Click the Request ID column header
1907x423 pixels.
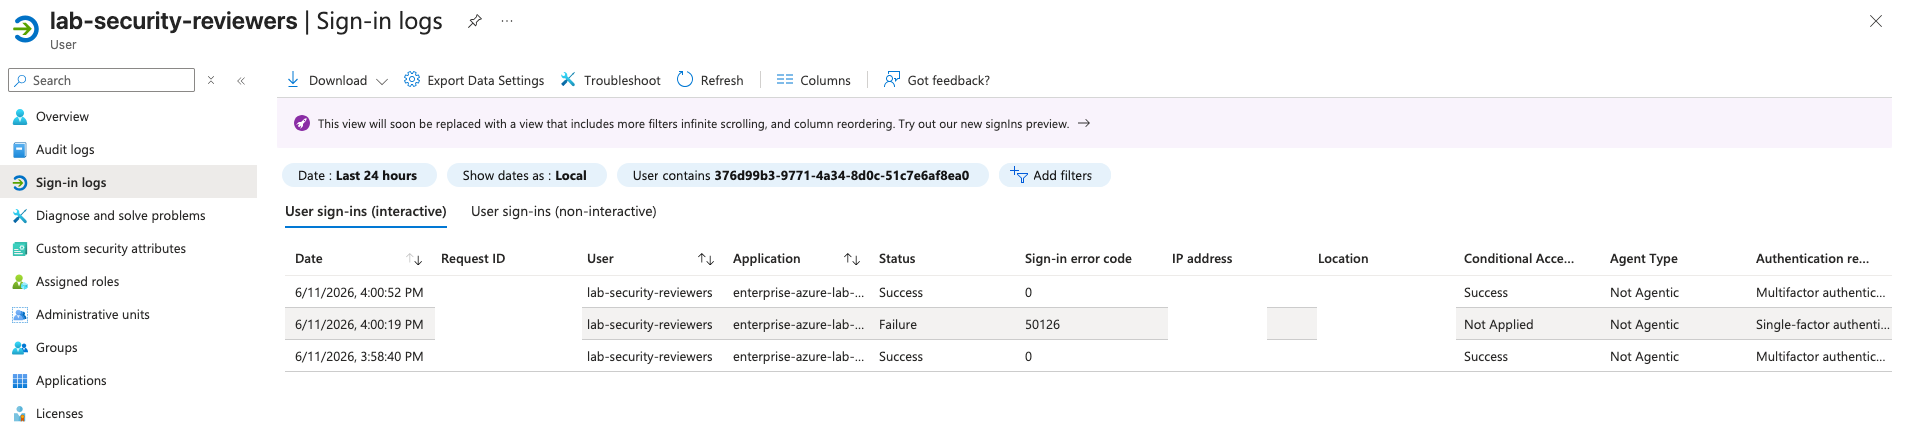tap(473, 258)
